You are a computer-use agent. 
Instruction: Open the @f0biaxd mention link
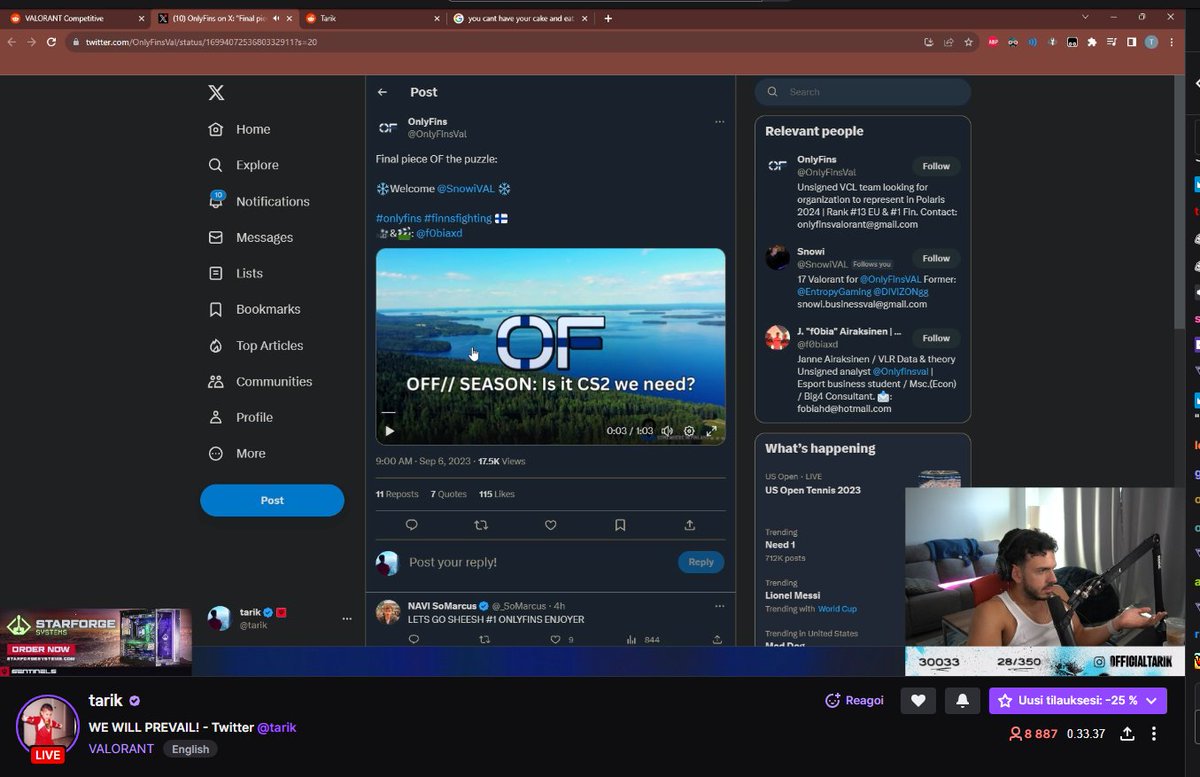pyautogui.click(x=439, y=233)
